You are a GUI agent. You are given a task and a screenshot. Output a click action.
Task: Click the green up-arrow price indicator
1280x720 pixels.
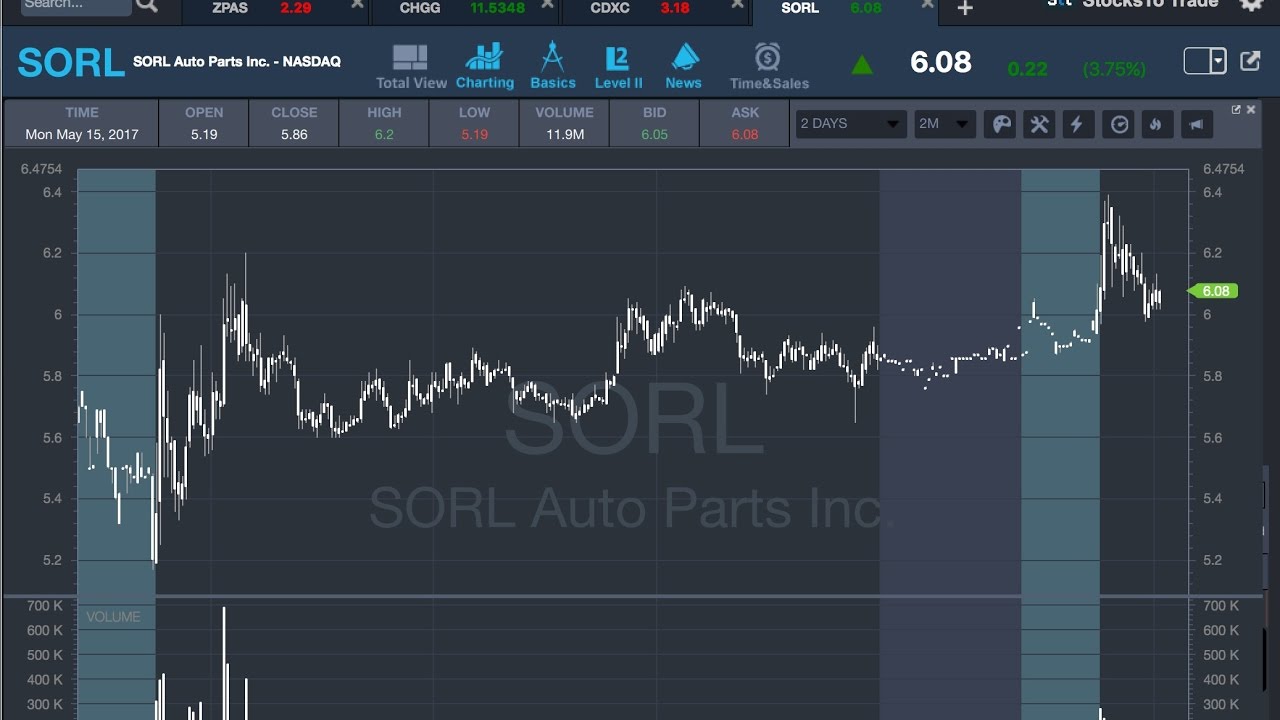862,66
